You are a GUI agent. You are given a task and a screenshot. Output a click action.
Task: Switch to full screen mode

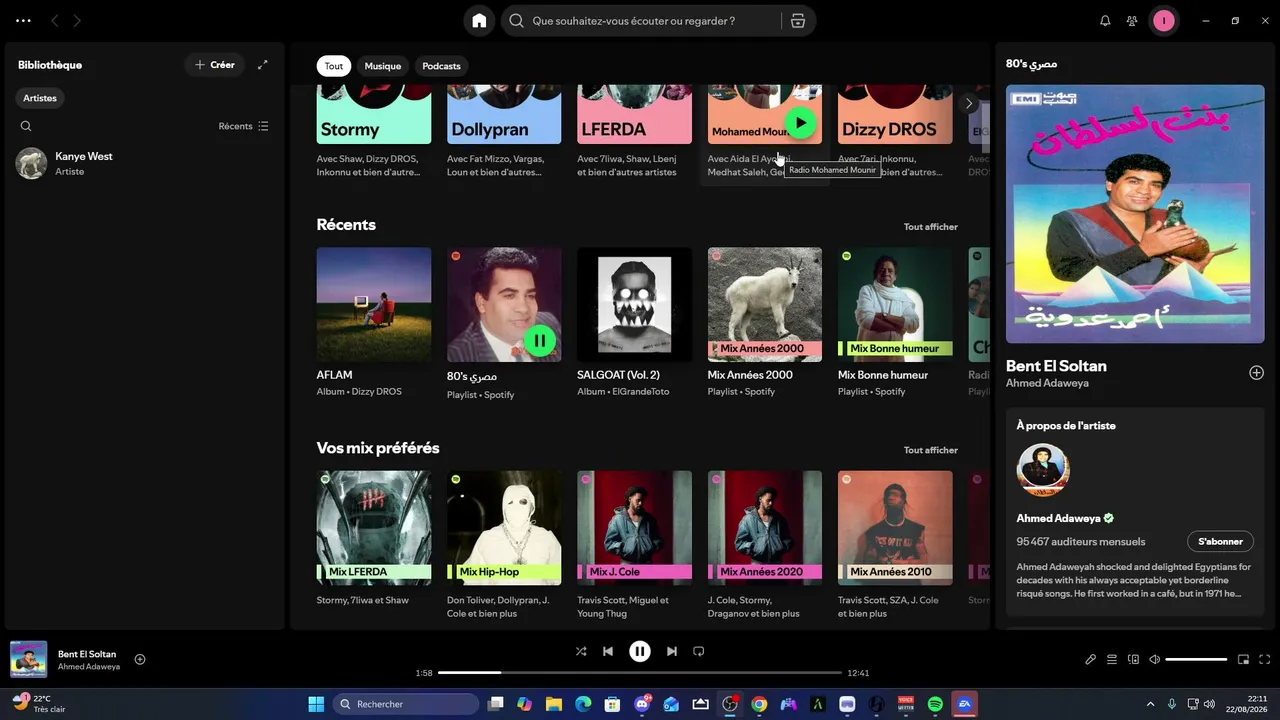pyautogui.click(x=1265, y=659)
